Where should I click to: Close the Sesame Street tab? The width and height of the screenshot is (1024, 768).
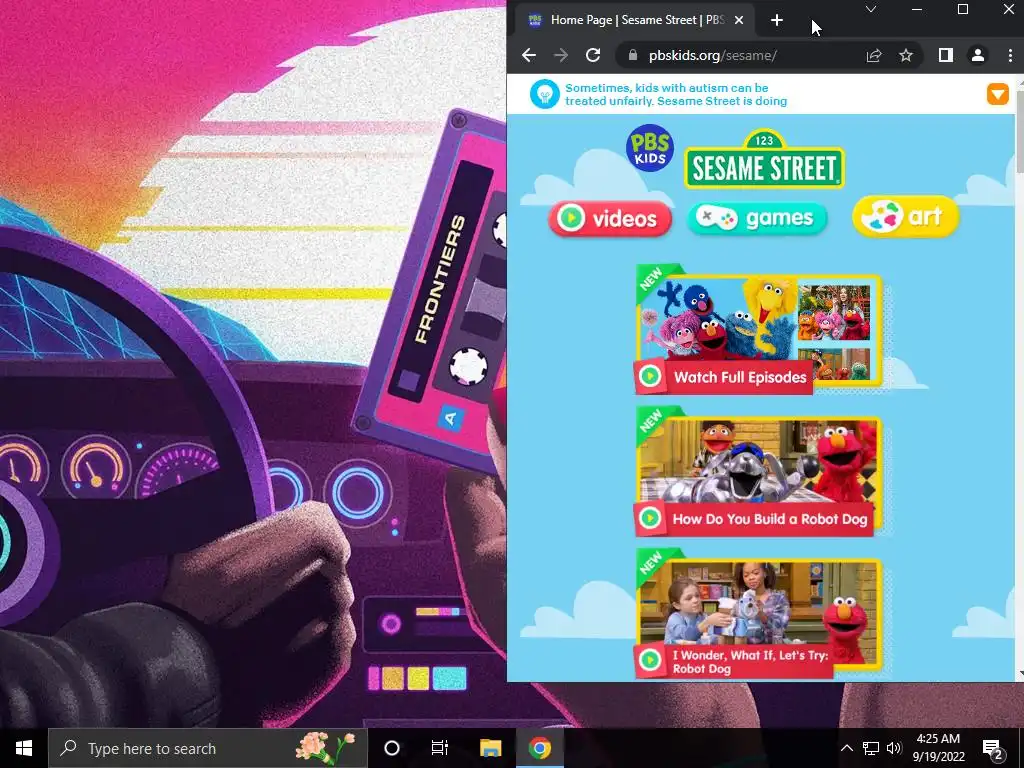[x=739, y=20]
